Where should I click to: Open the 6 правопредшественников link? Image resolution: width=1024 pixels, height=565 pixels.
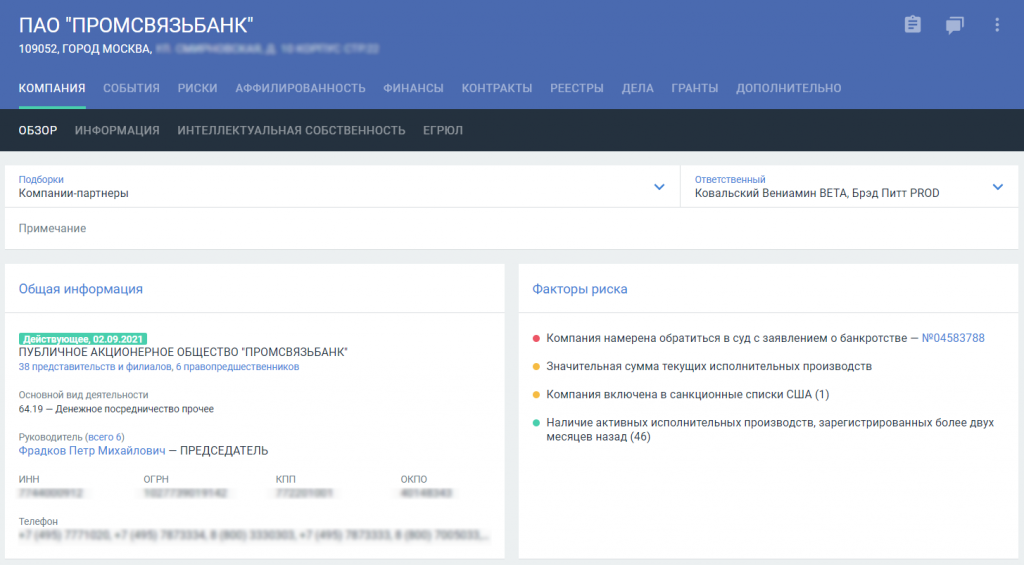pyautogui.click(x=237, y=367)
